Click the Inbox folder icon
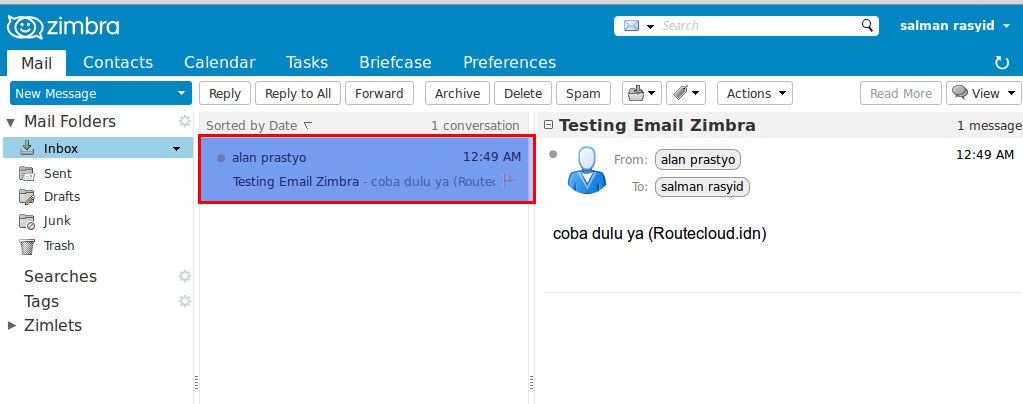 coord(27,148)
